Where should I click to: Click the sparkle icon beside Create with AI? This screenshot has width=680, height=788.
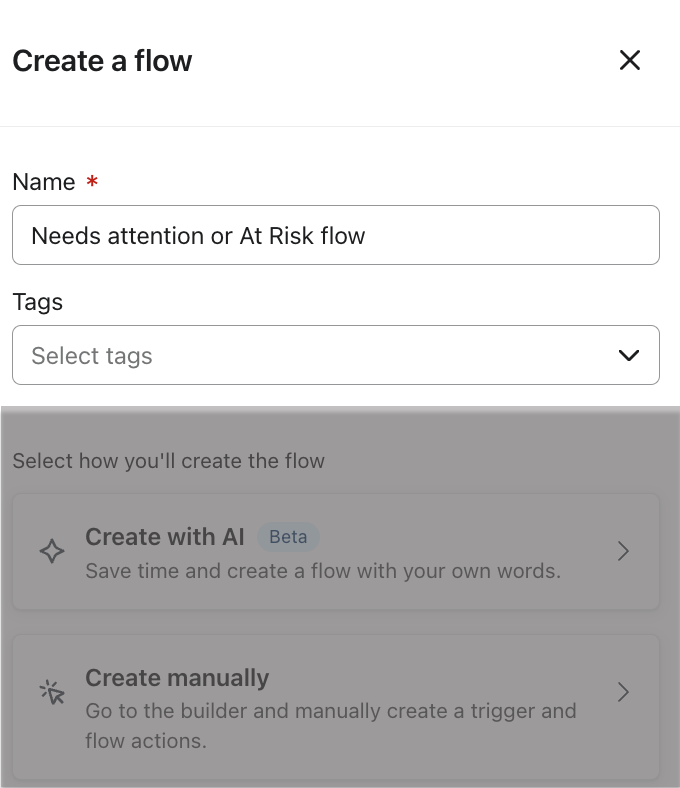click(52, 551)
